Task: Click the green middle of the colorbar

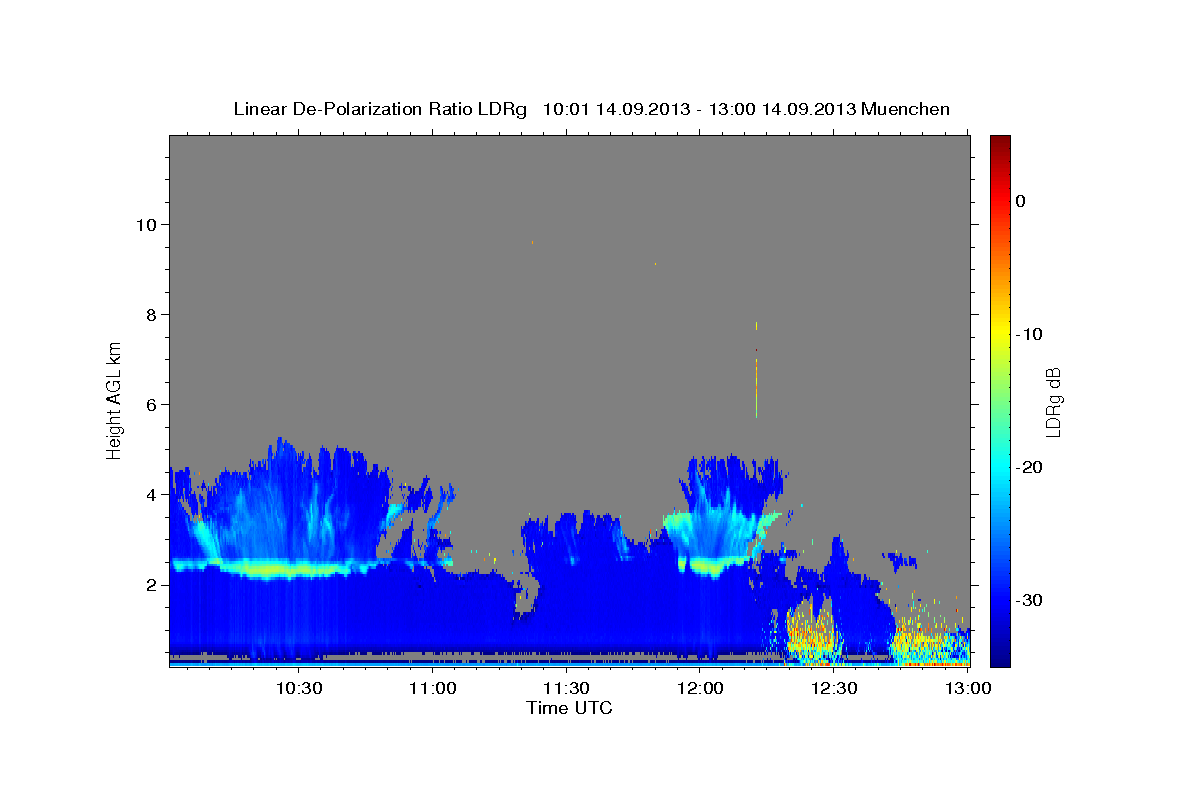Action: (x=1000, y=400)
